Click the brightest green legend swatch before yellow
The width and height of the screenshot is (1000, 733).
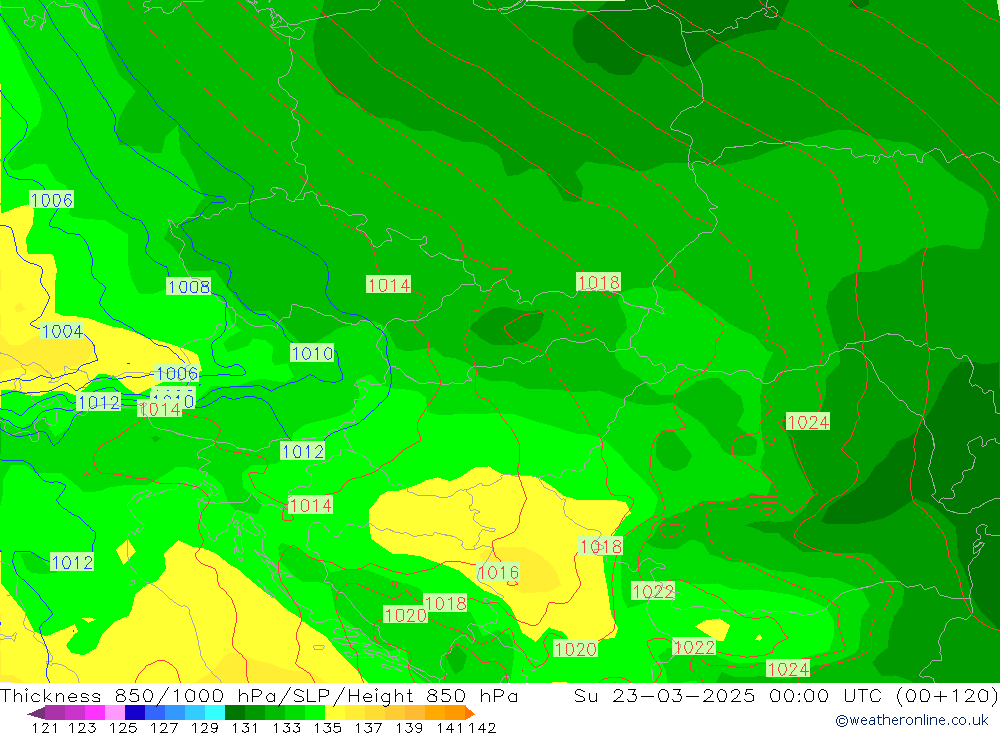315,713
